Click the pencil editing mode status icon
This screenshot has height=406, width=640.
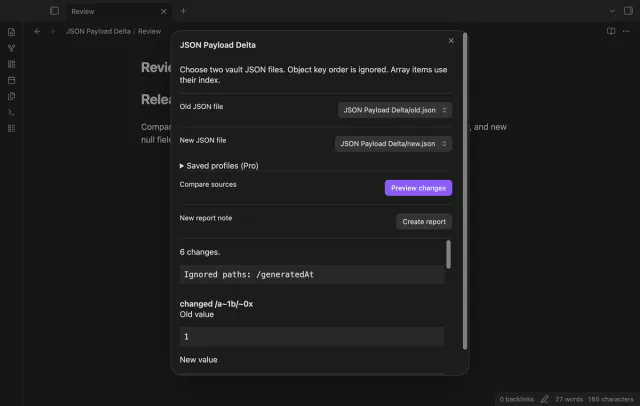[544, 399]
